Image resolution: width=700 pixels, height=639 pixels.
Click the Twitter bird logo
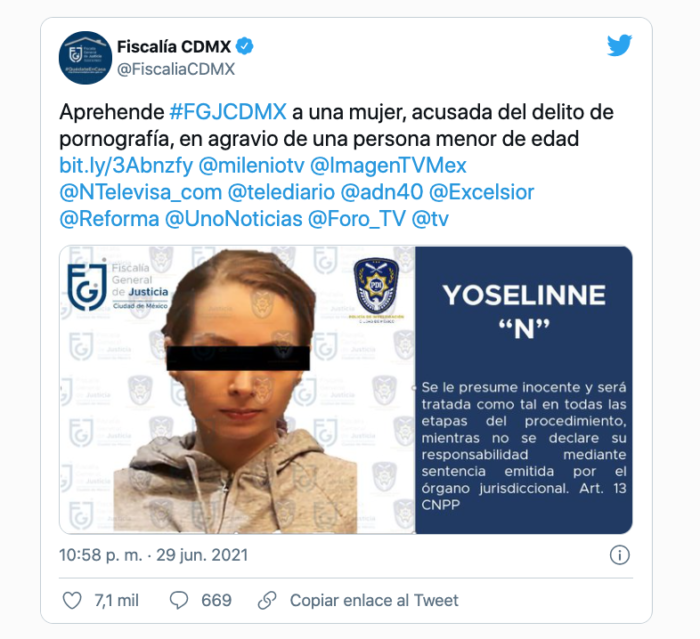coord(619,45)
